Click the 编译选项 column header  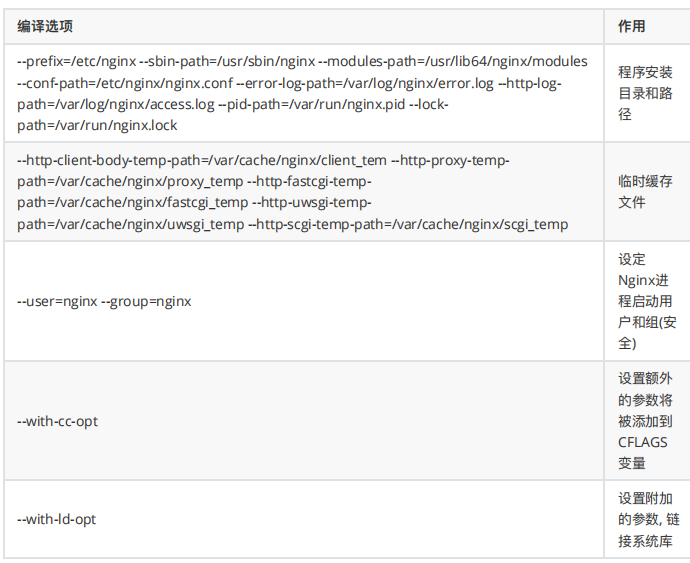click(45, 26)
